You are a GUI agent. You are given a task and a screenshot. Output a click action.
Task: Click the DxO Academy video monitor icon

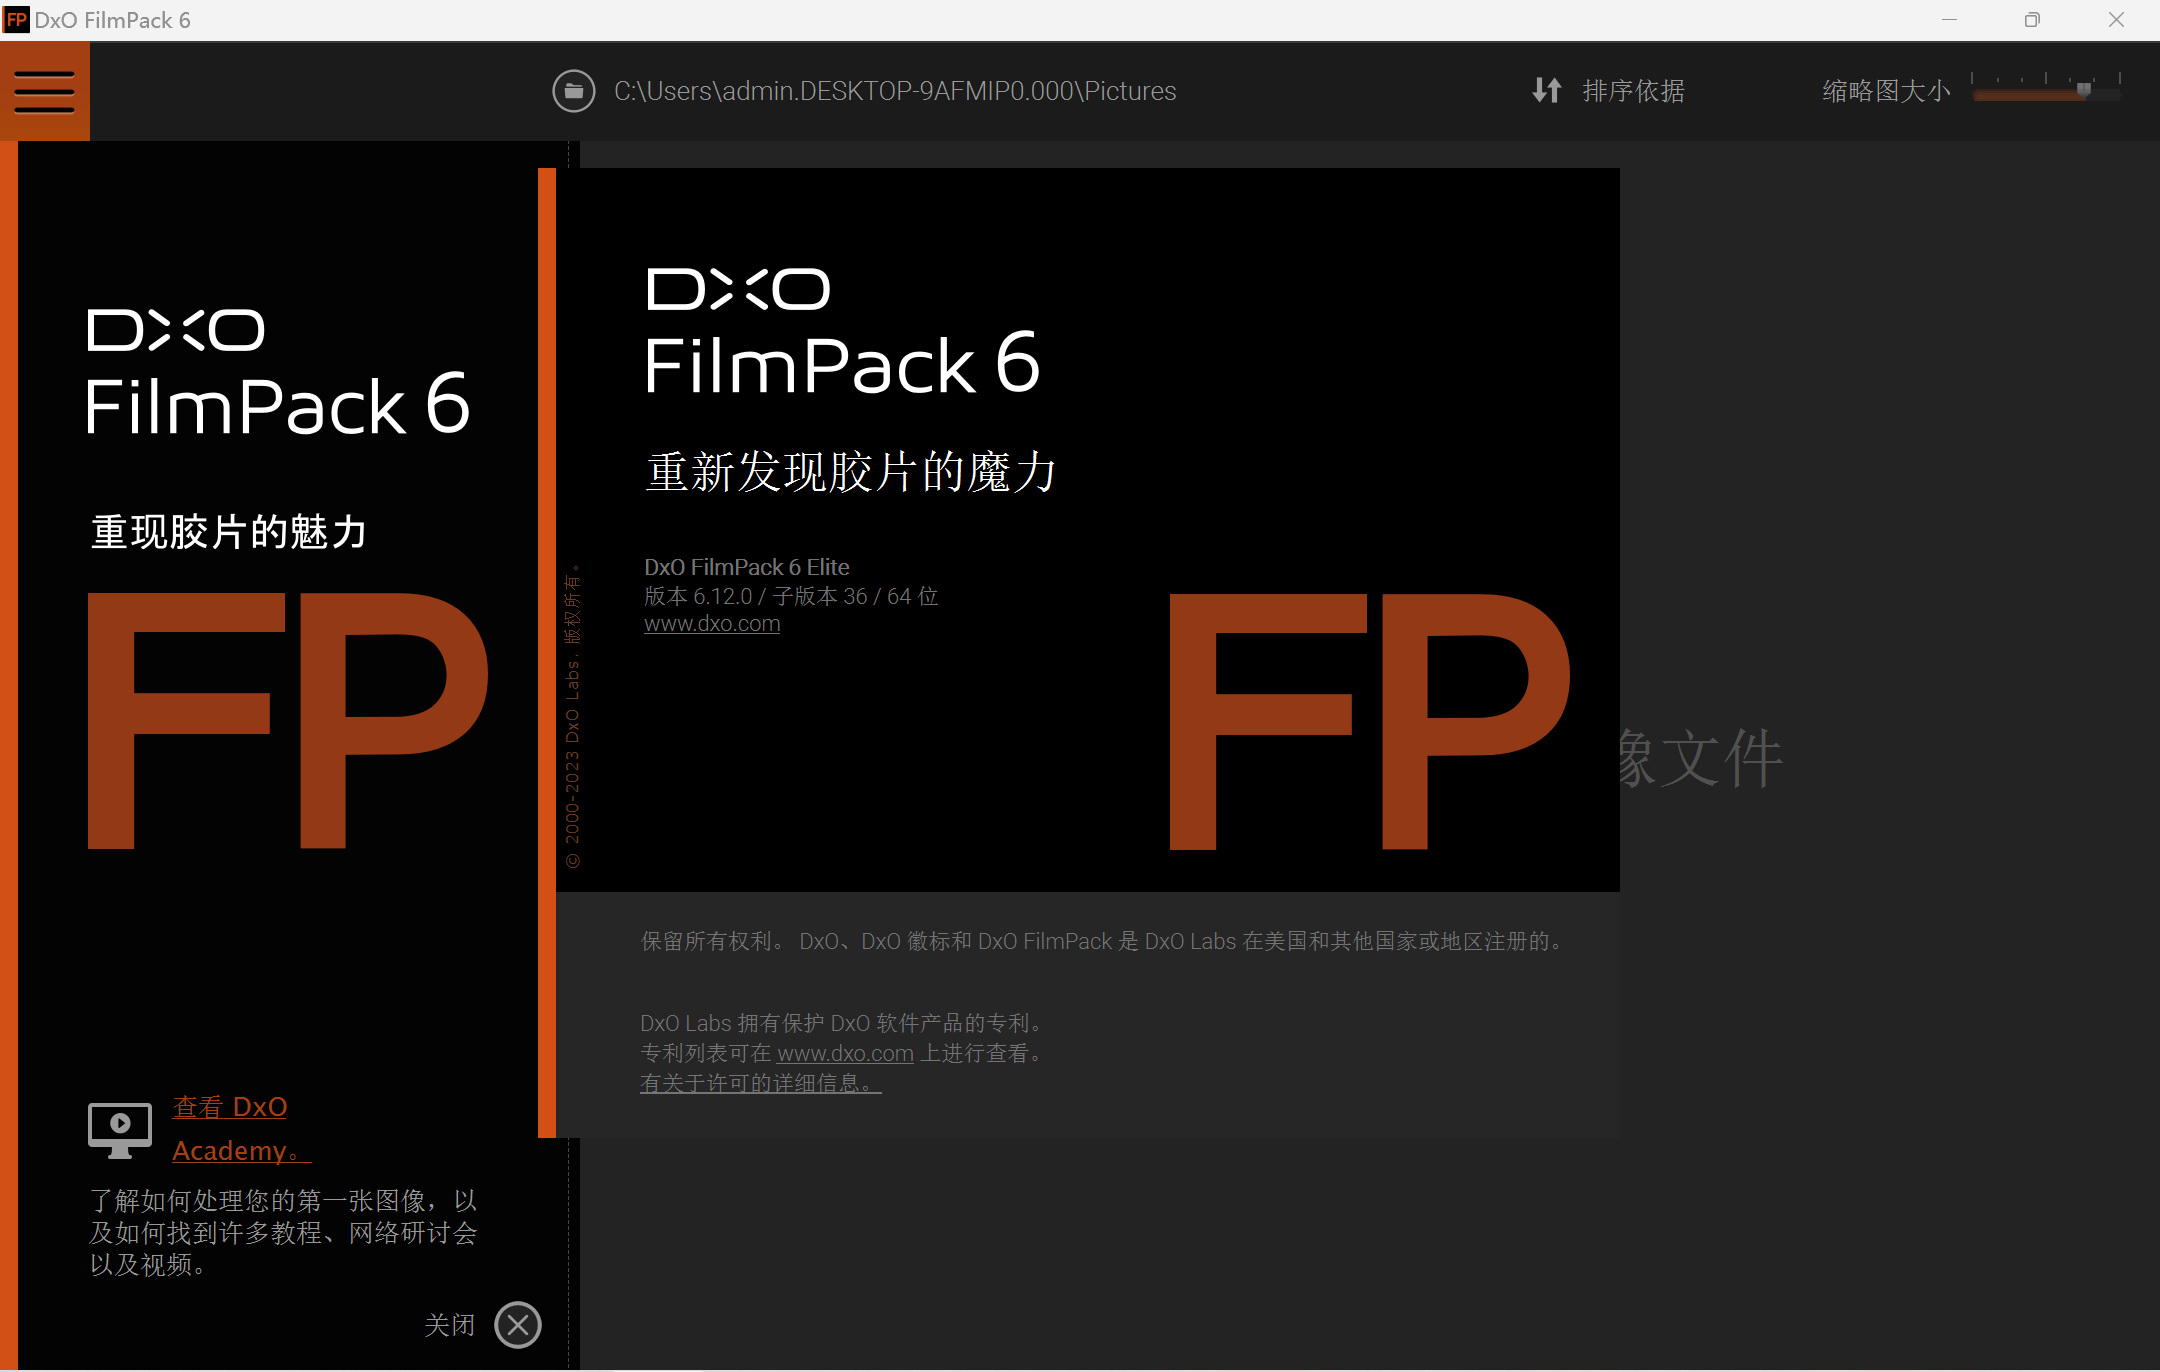[x=120, y=1130]
